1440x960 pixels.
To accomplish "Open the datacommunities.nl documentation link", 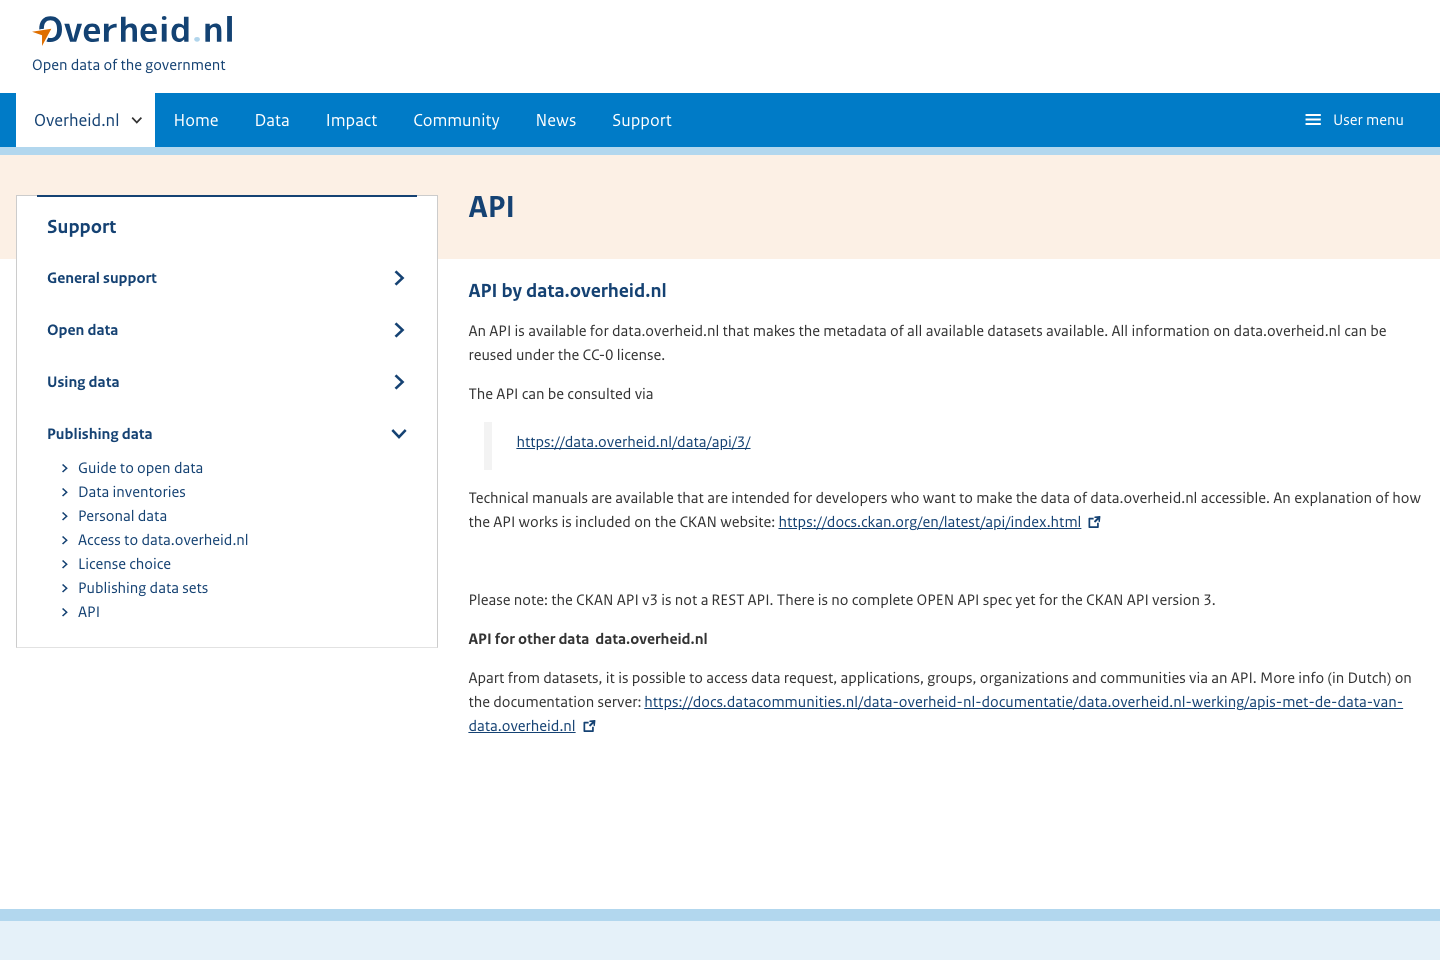I will click(1023, 701).
